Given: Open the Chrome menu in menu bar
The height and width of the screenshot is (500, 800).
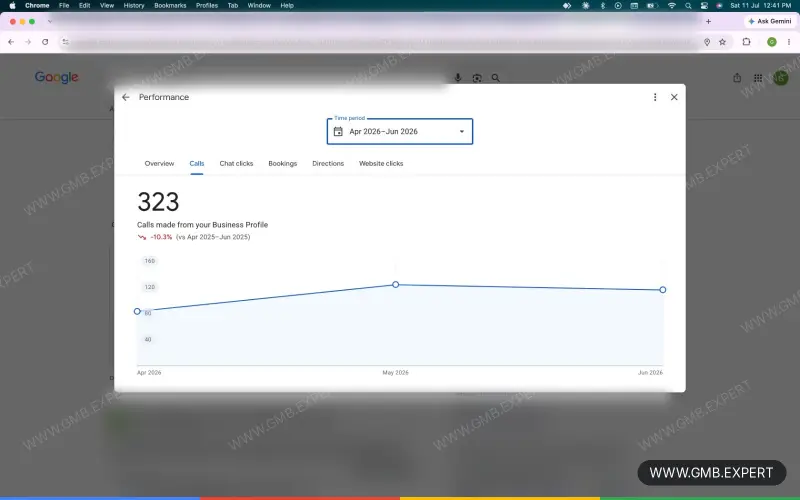Looking at the screenshot, I should (37, 6).
